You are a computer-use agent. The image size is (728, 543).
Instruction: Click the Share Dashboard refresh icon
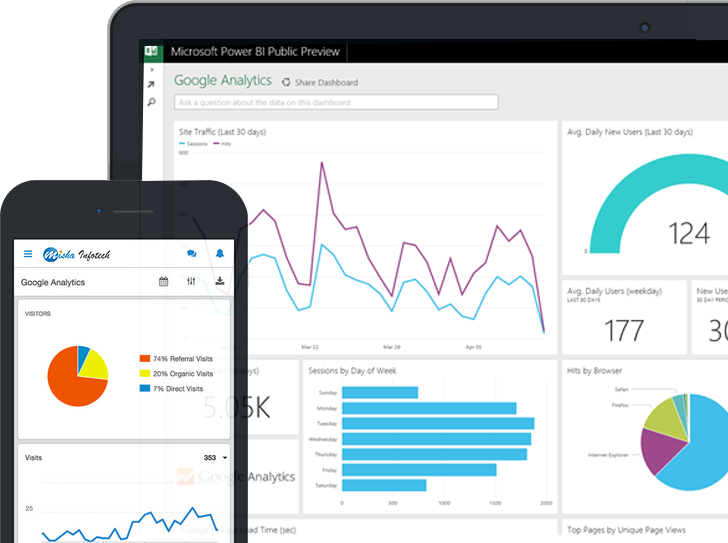[286, 82]
